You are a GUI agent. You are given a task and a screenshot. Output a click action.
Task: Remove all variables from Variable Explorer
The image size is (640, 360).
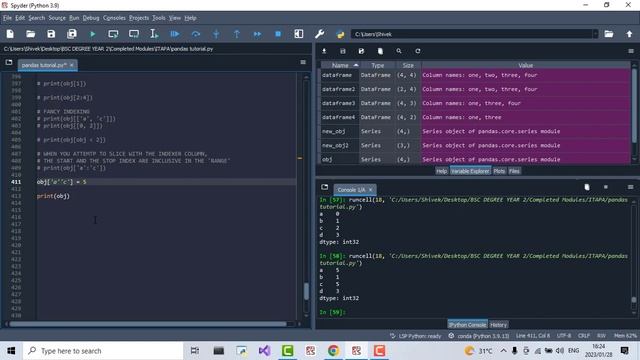click(380, 51)
